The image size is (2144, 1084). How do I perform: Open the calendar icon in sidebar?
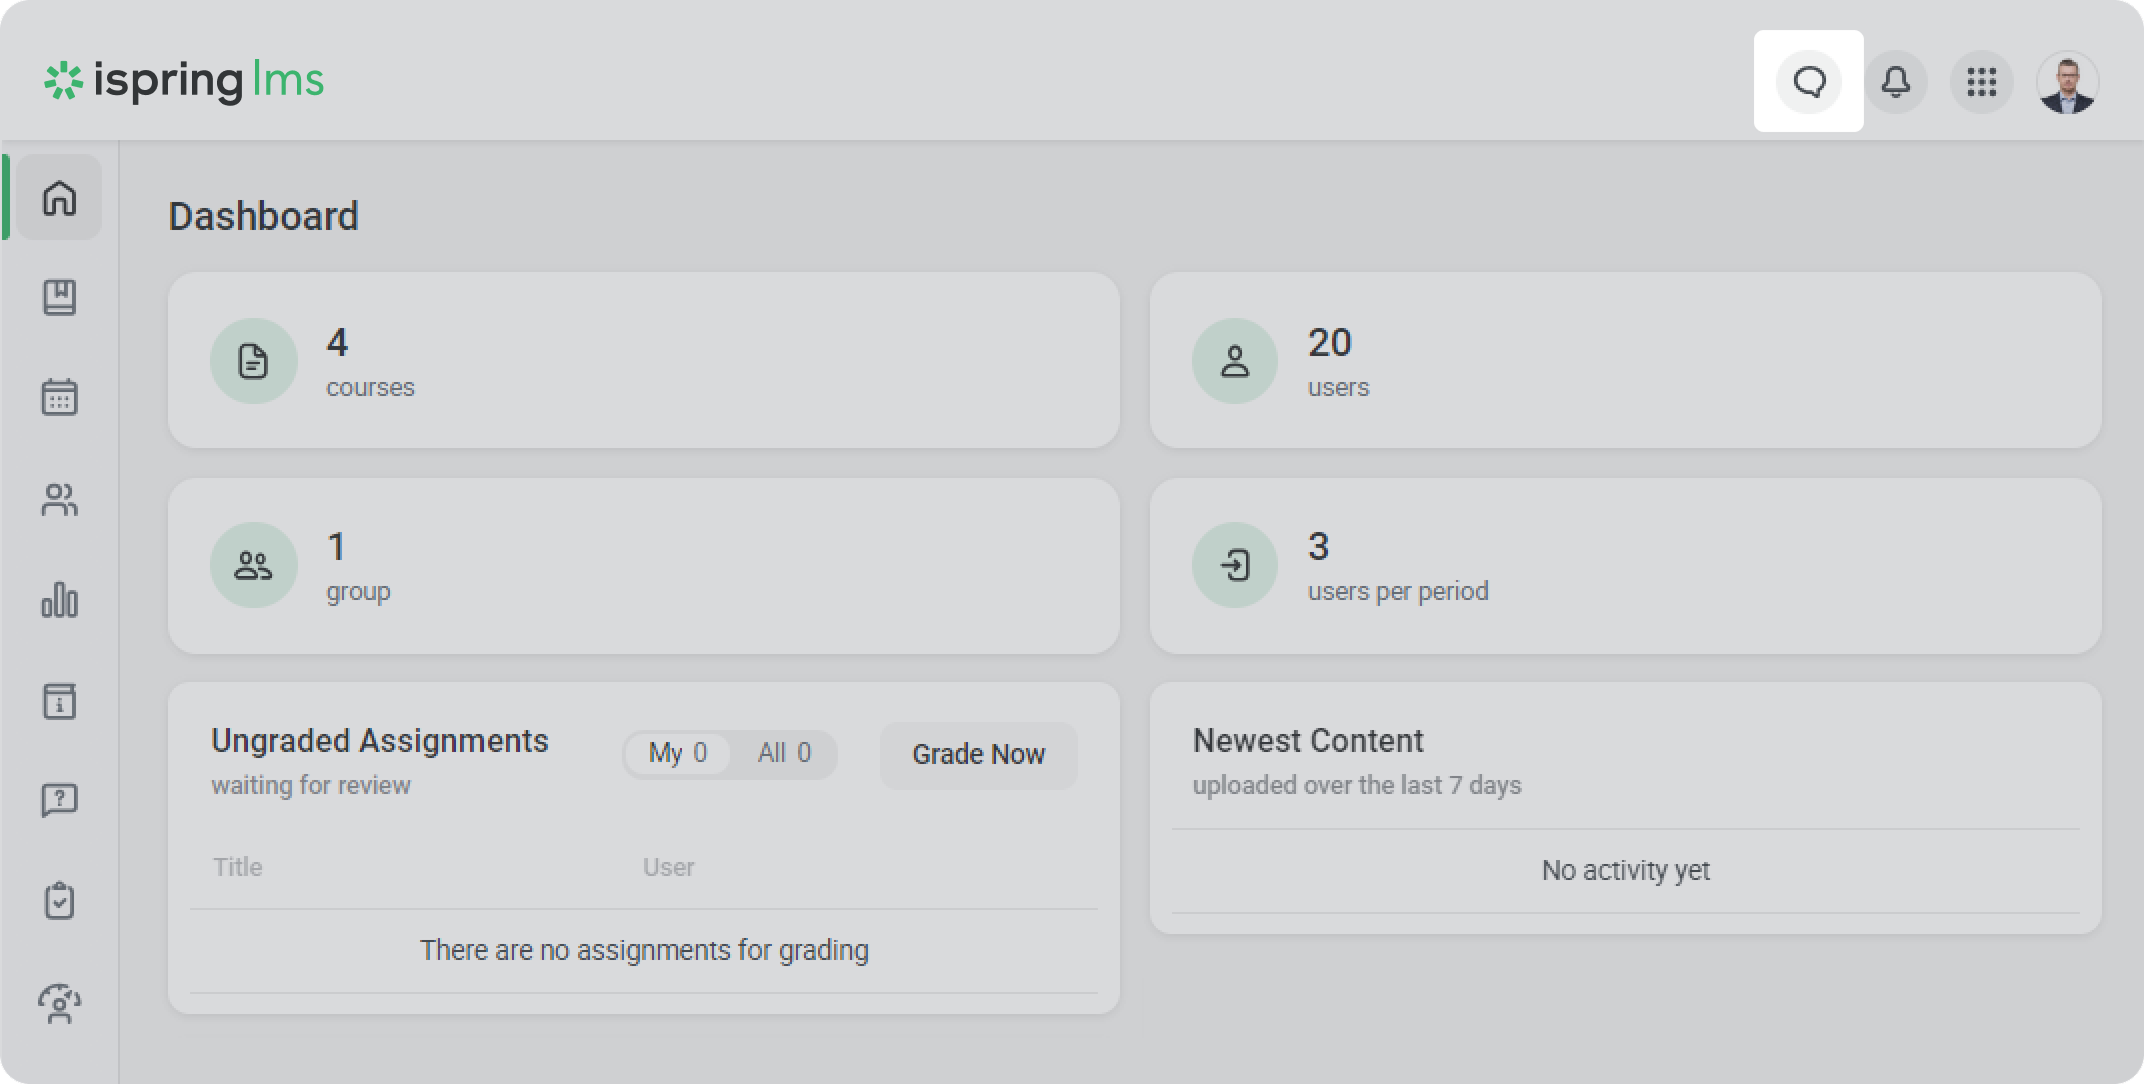click(x=59, y=397)
